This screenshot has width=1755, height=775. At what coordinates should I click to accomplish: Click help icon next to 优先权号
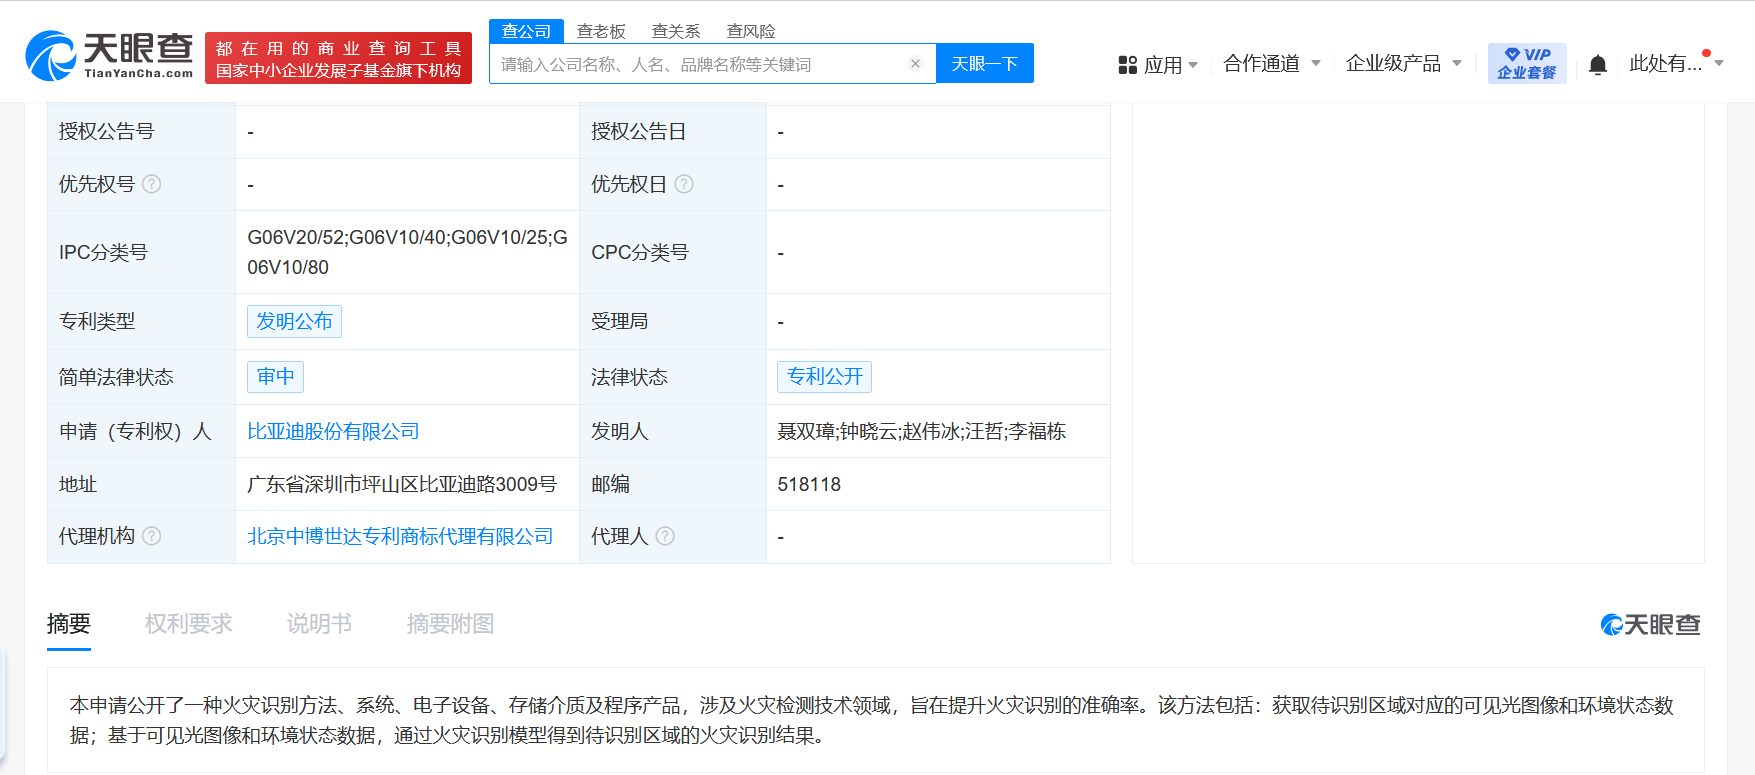pos(152,184)
